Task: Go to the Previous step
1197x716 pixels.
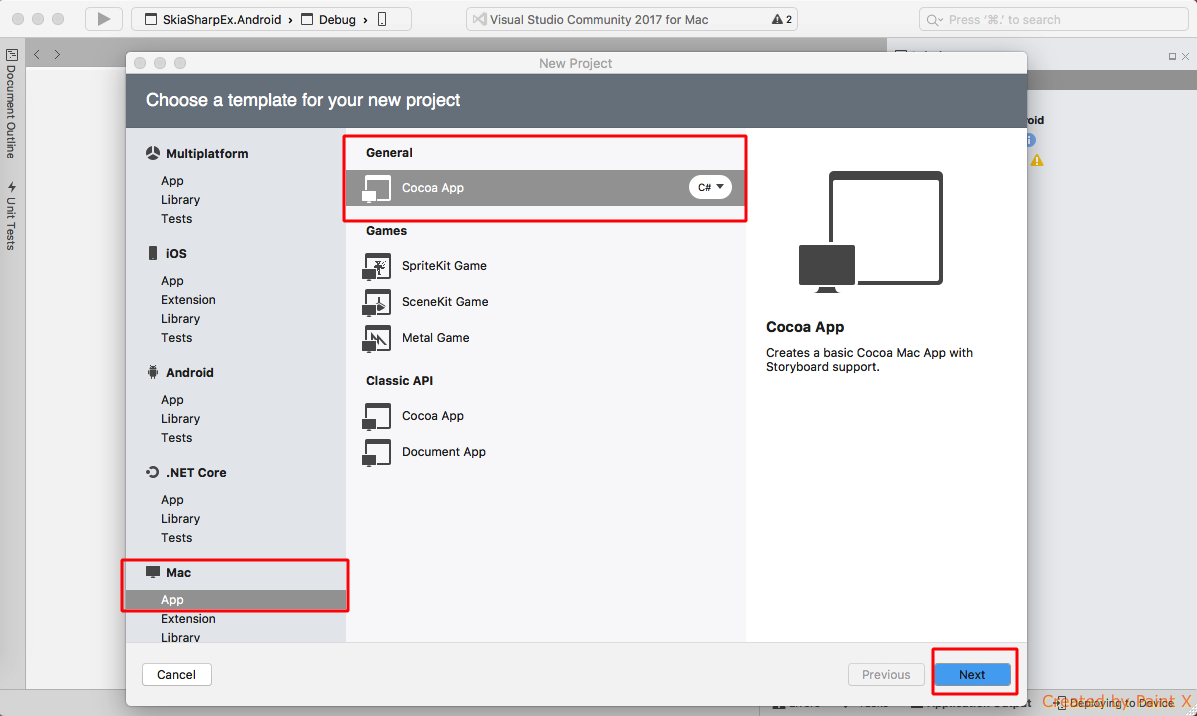Action: pos(886,675)
